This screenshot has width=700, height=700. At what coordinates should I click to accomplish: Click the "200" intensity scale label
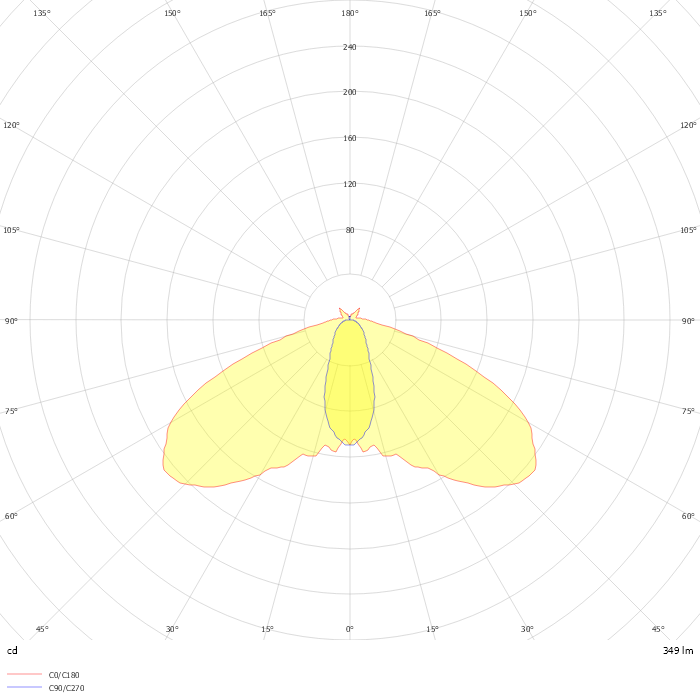[350, 92]
